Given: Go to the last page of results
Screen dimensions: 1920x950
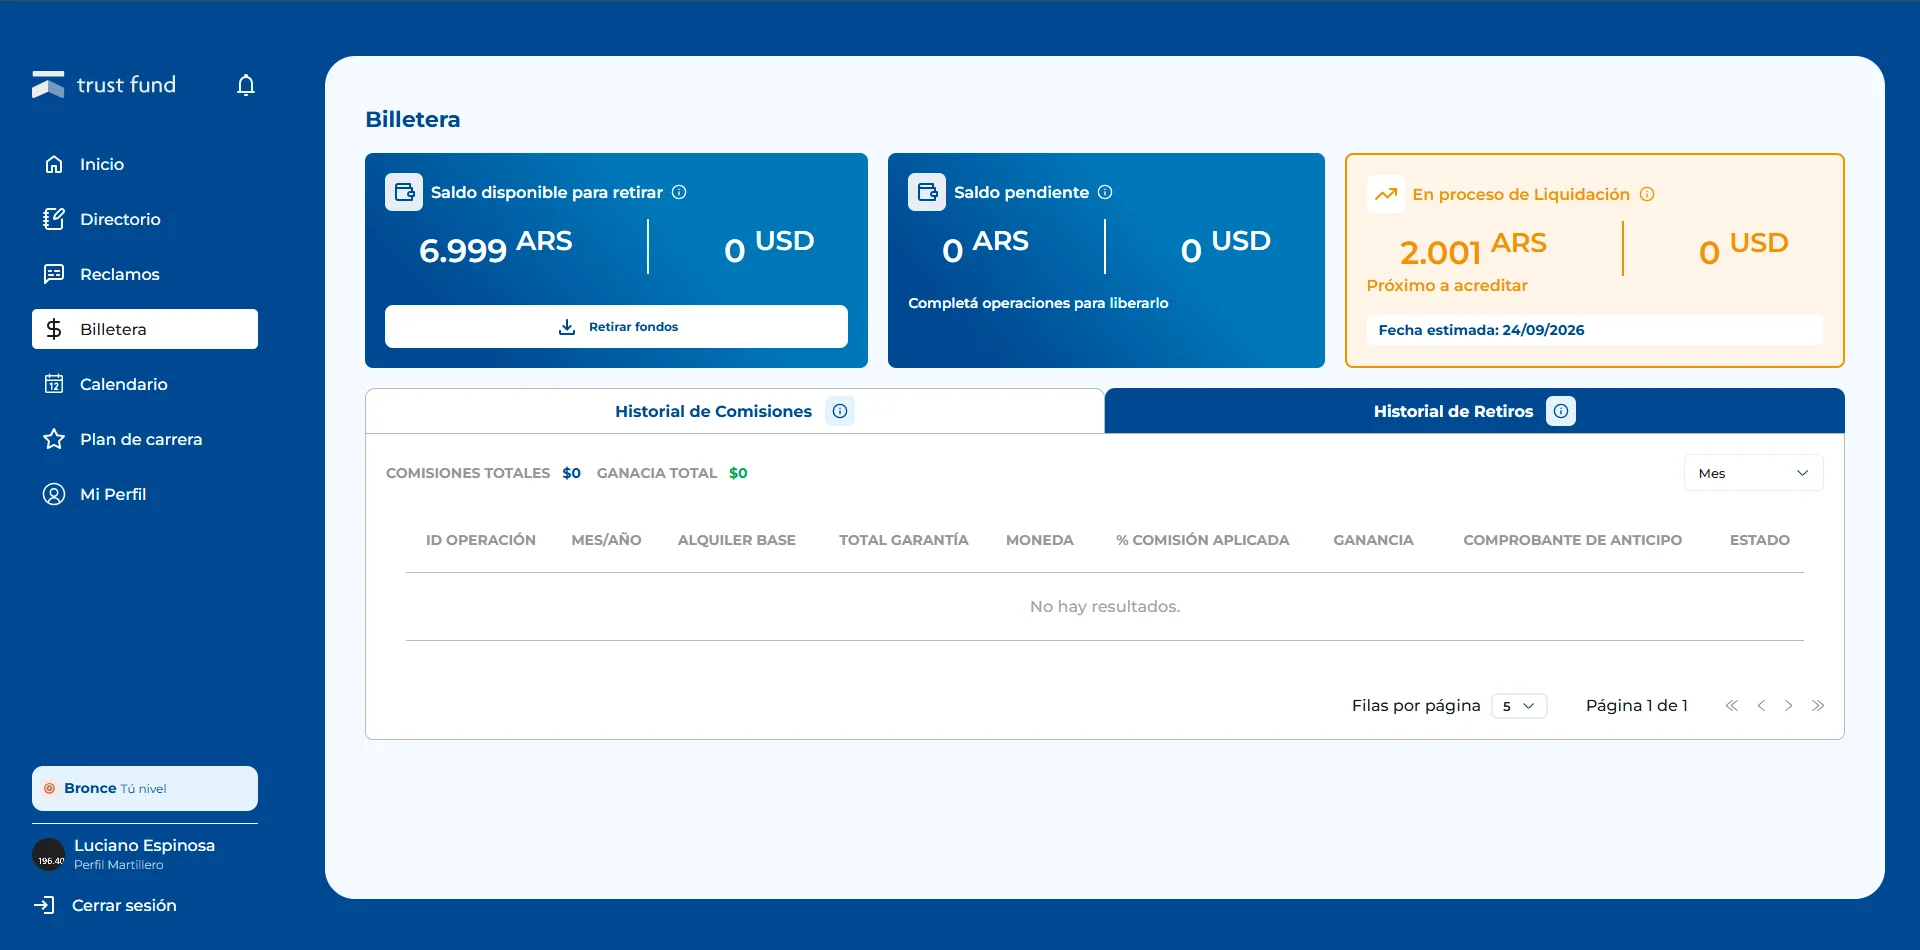Looking at the screenshot, I should 1818,706.
